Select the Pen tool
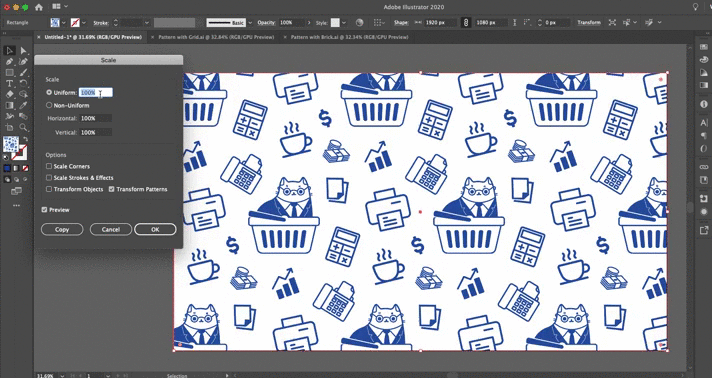 click(10, 61)
